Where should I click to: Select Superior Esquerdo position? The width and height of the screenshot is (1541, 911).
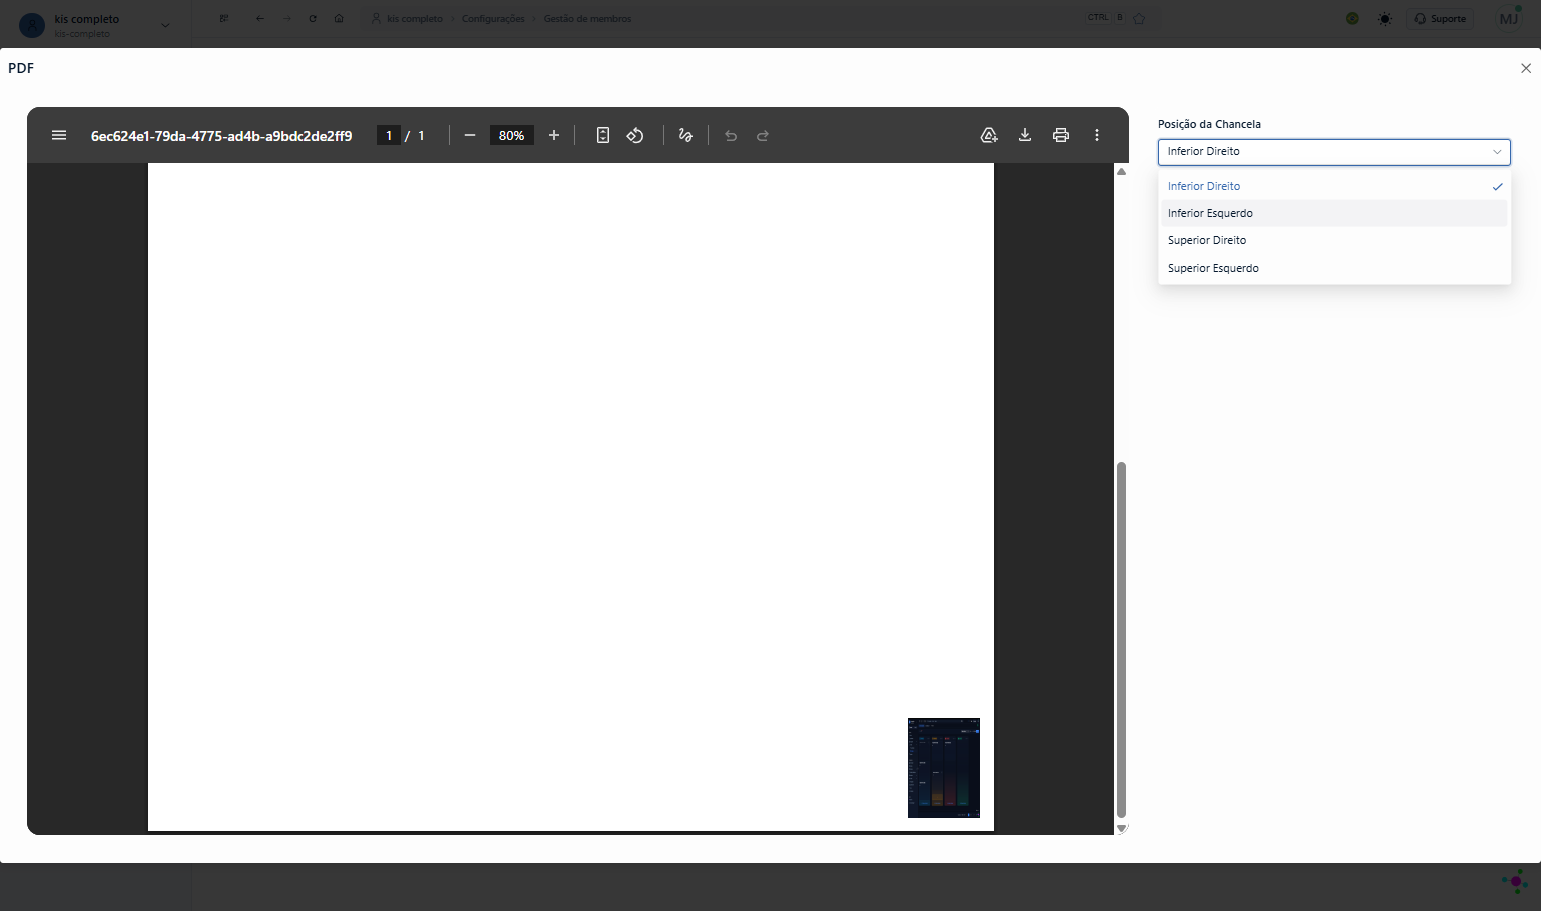tap(1334, 268)
